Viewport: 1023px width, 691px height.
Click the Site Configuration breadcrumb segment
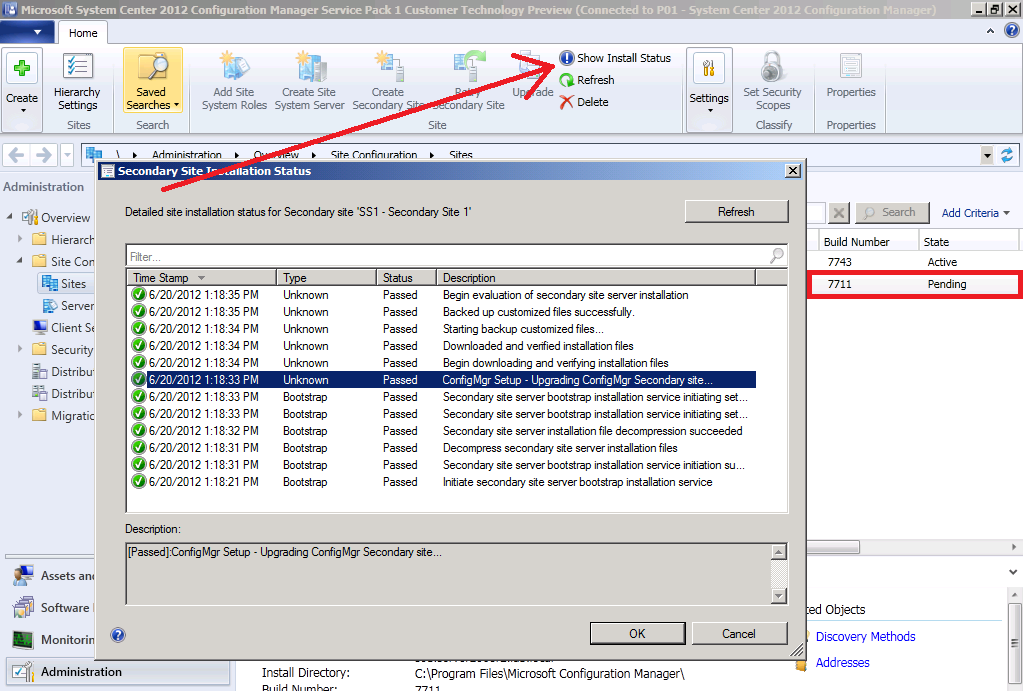(374, 155)
